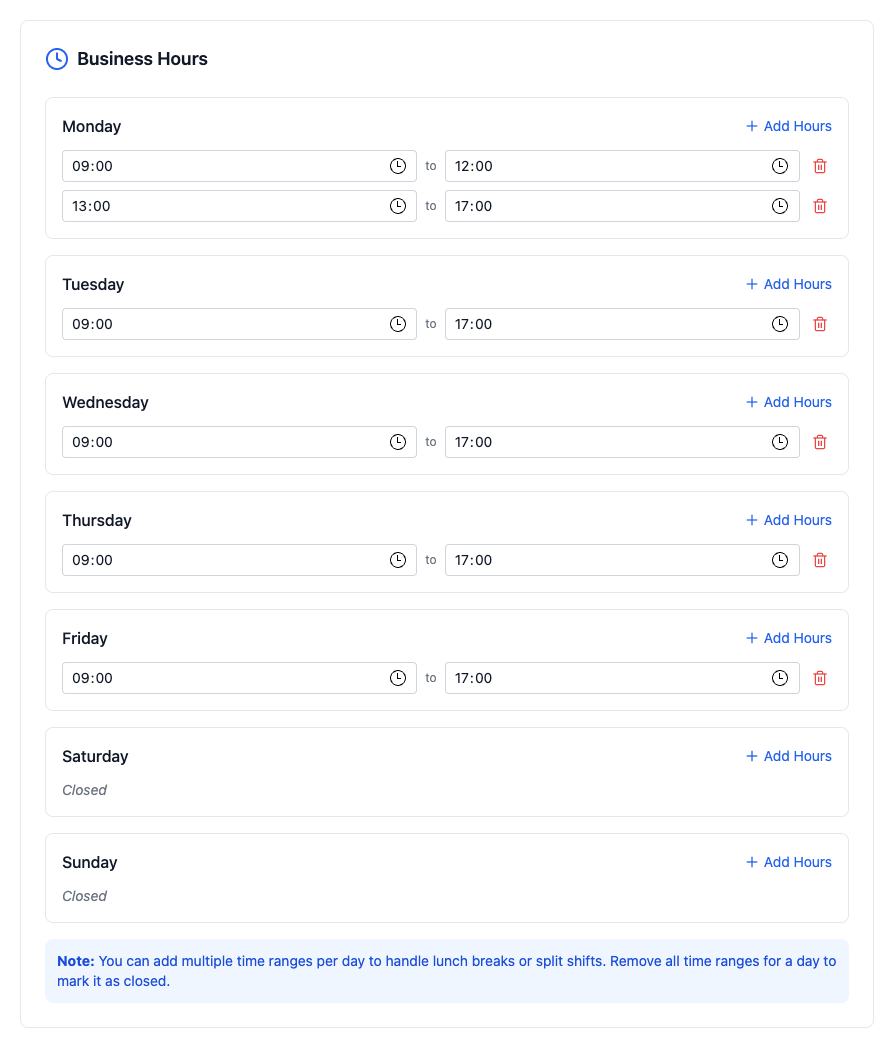Viewport: 894px width, 1048px height.
Task: Click the Business Hours clock icon
Action: click(57, 59)
